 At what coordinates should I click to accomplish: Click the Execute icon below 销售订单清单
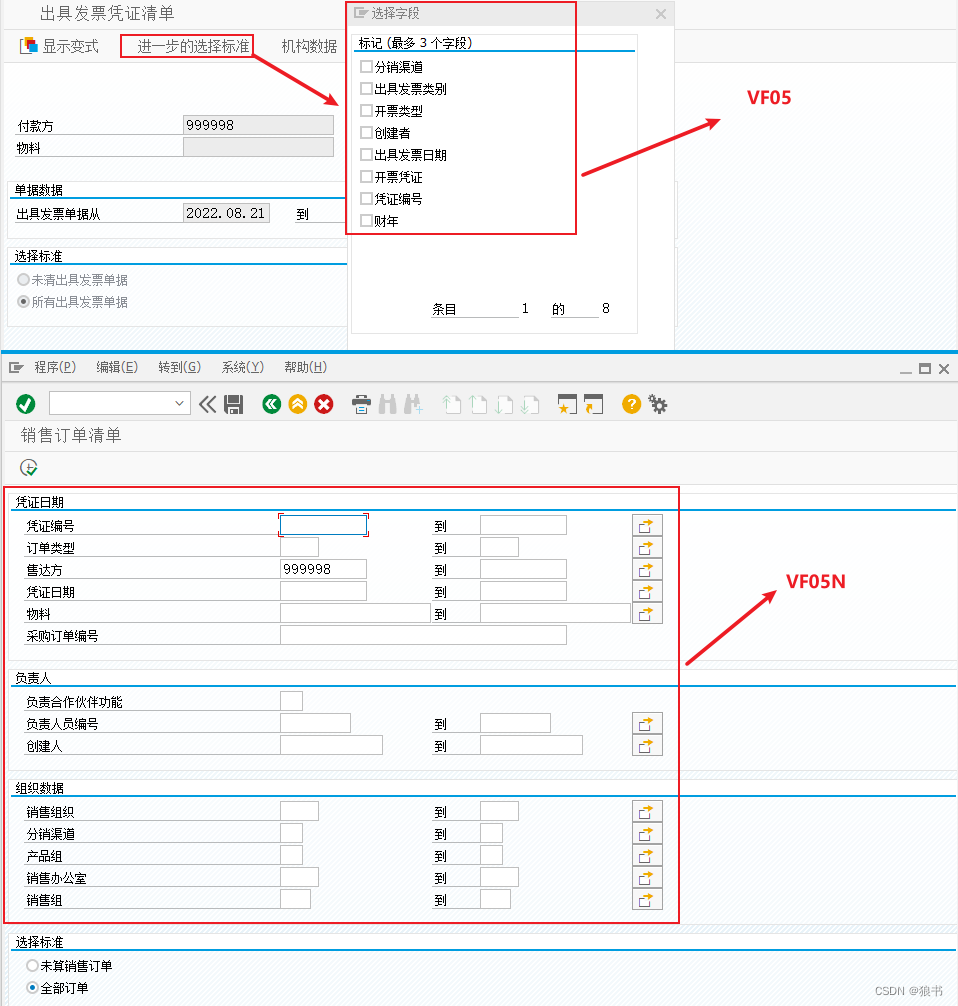click(x=28, y=467)
